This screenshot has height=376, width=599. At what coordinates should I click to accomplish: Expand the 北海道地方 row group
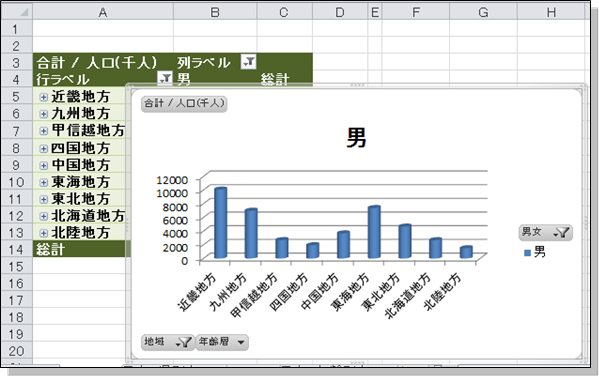pyautogui.click(x=44, y=216)
